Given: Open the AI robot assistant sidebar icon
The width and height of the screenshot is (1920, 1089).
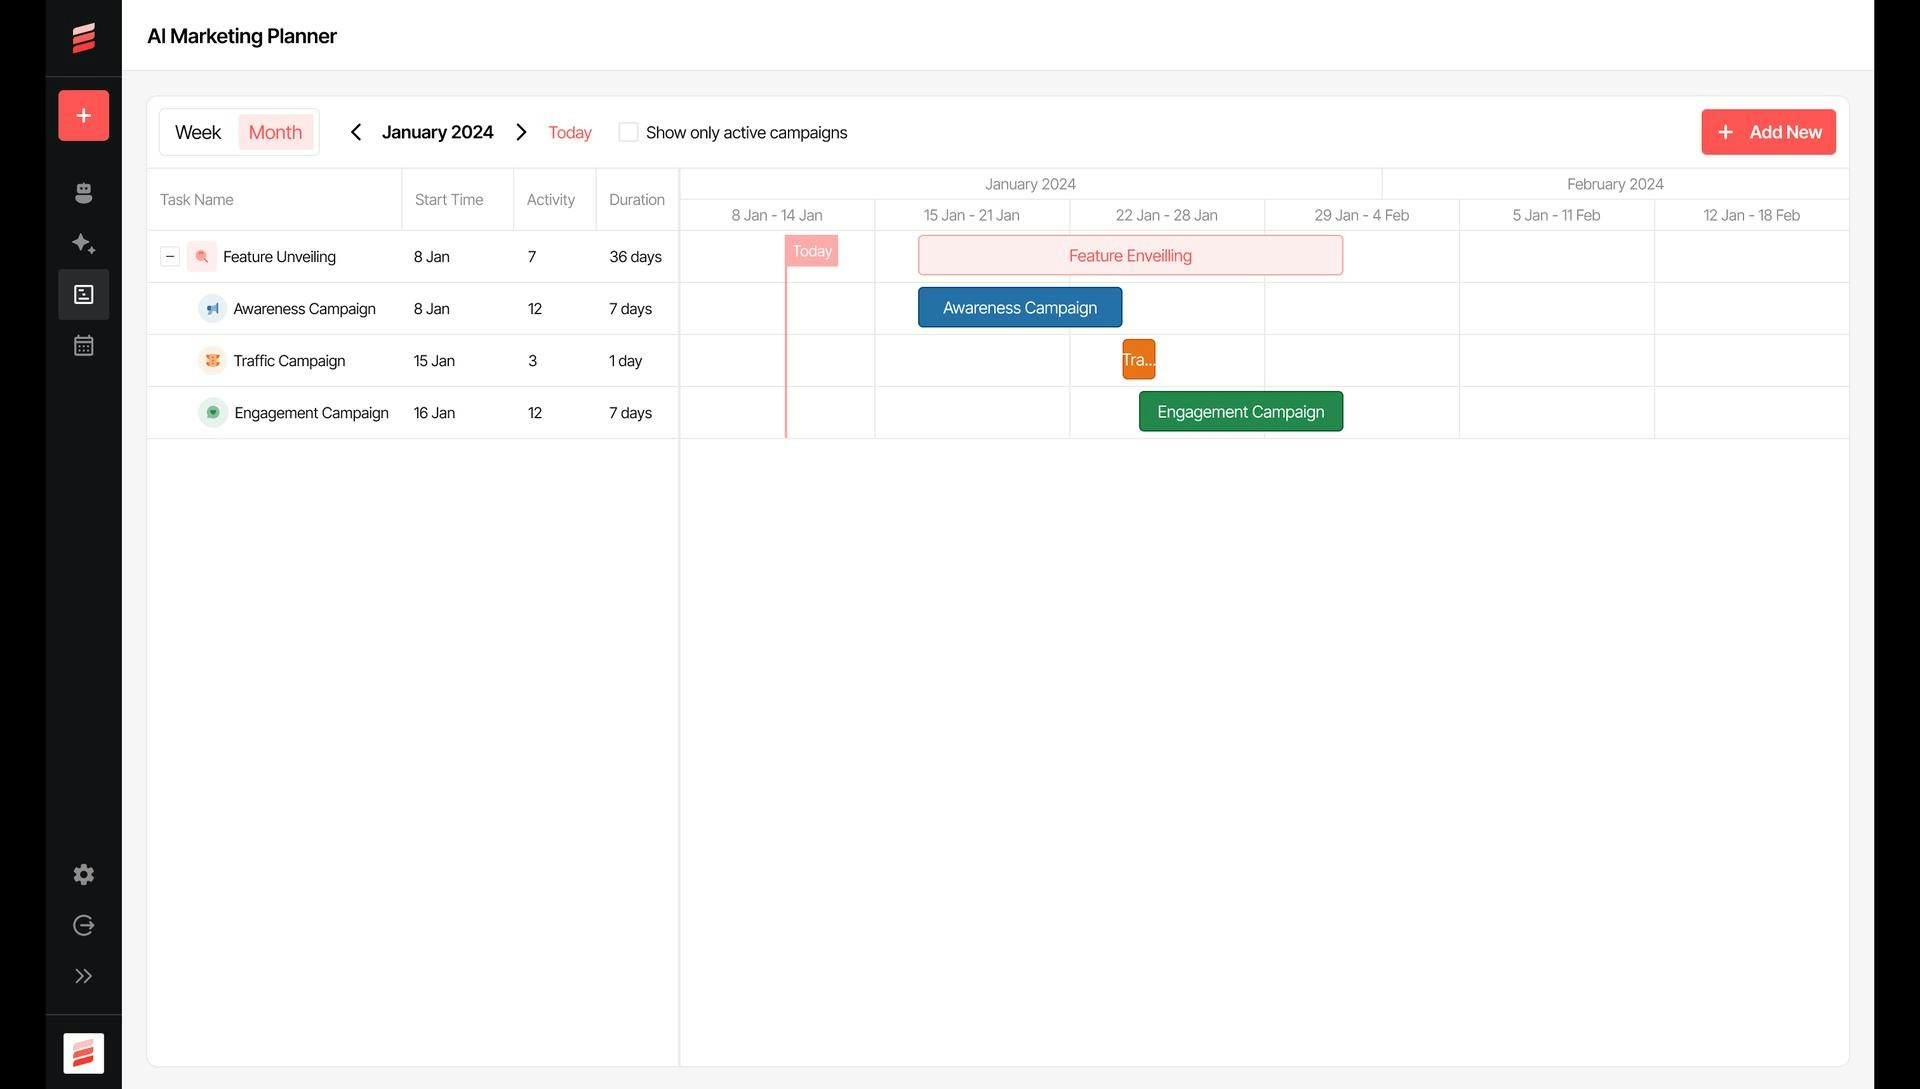Looking at the screenshot, I should pyautogui.click(x=83, y=193).
